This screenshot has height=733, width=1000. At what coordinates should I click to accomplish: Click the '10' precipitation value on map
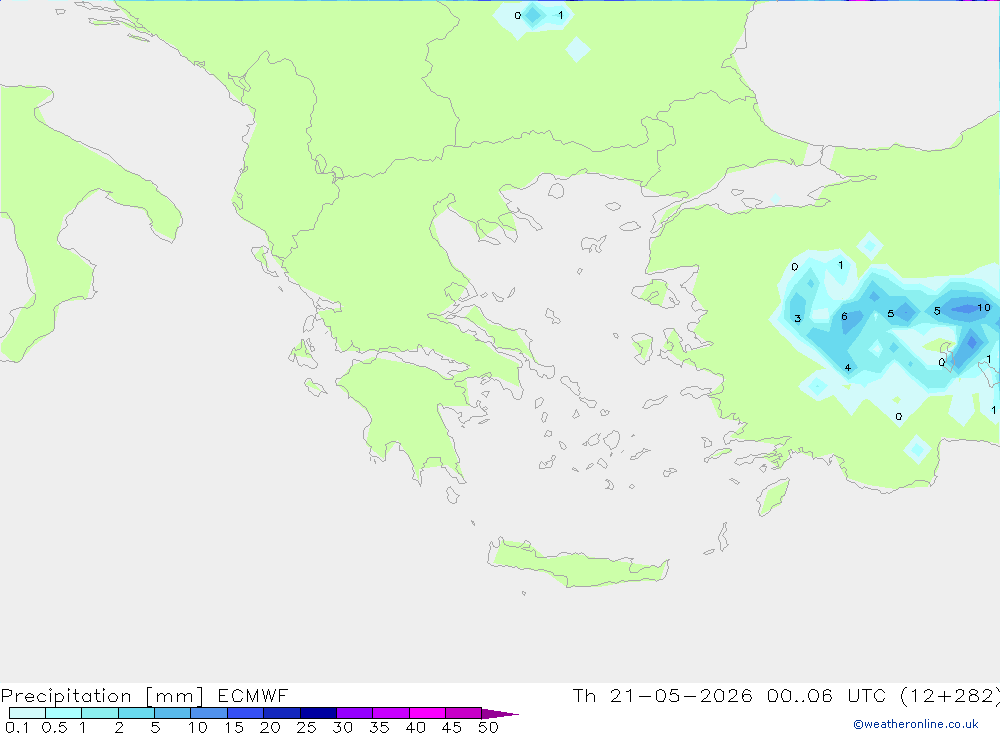[x=984, y=307]
